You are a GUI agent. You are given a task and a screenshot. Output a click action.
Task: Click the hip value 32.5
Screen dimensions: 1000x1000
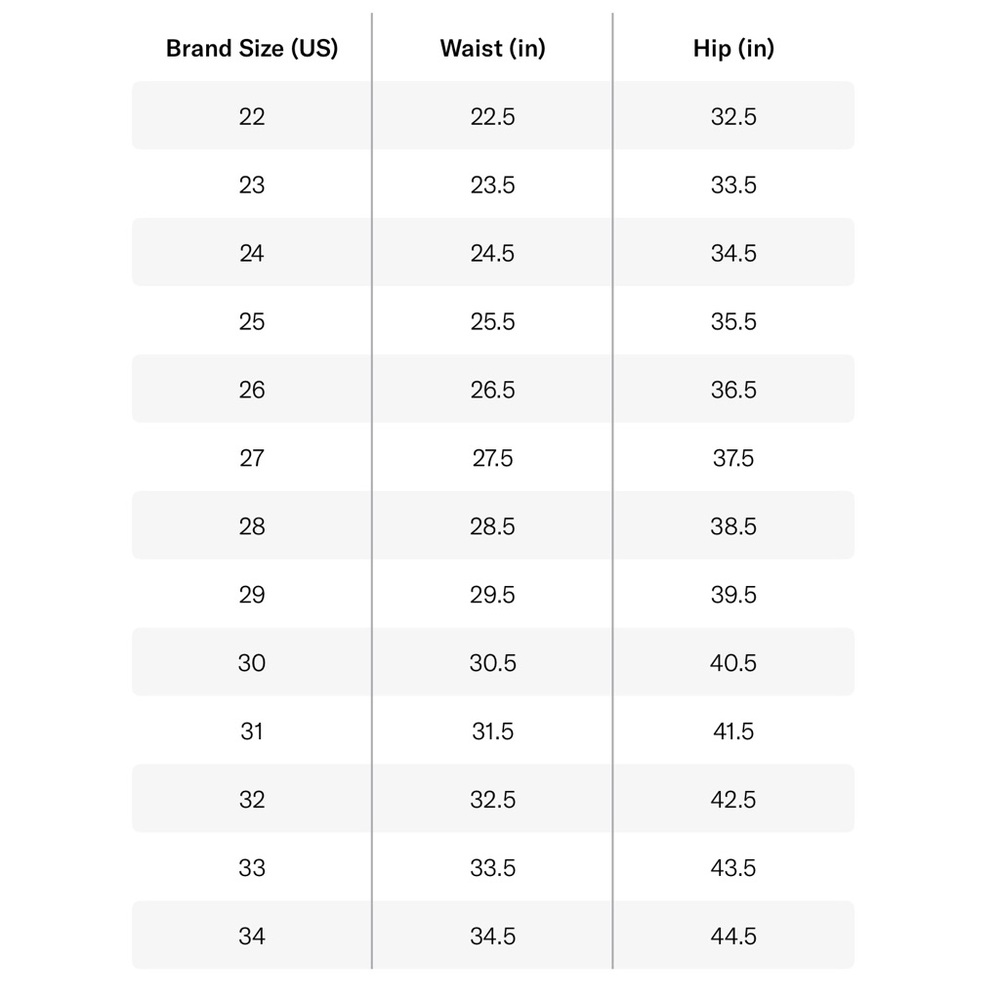[x=733, y=117]
